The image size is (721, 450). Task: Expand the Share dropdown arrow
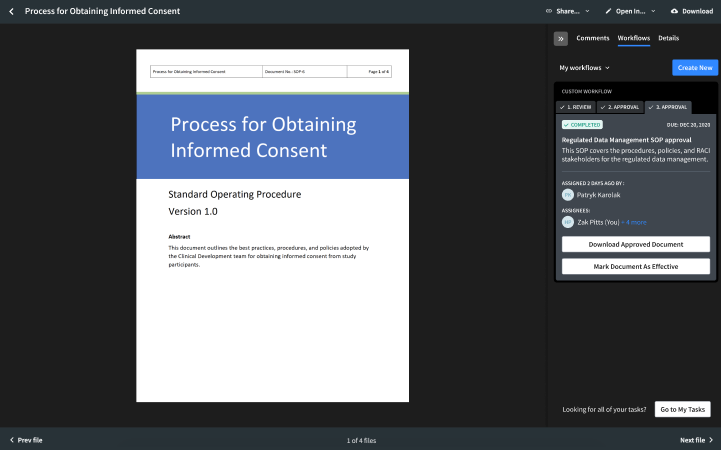coord(587,11)
